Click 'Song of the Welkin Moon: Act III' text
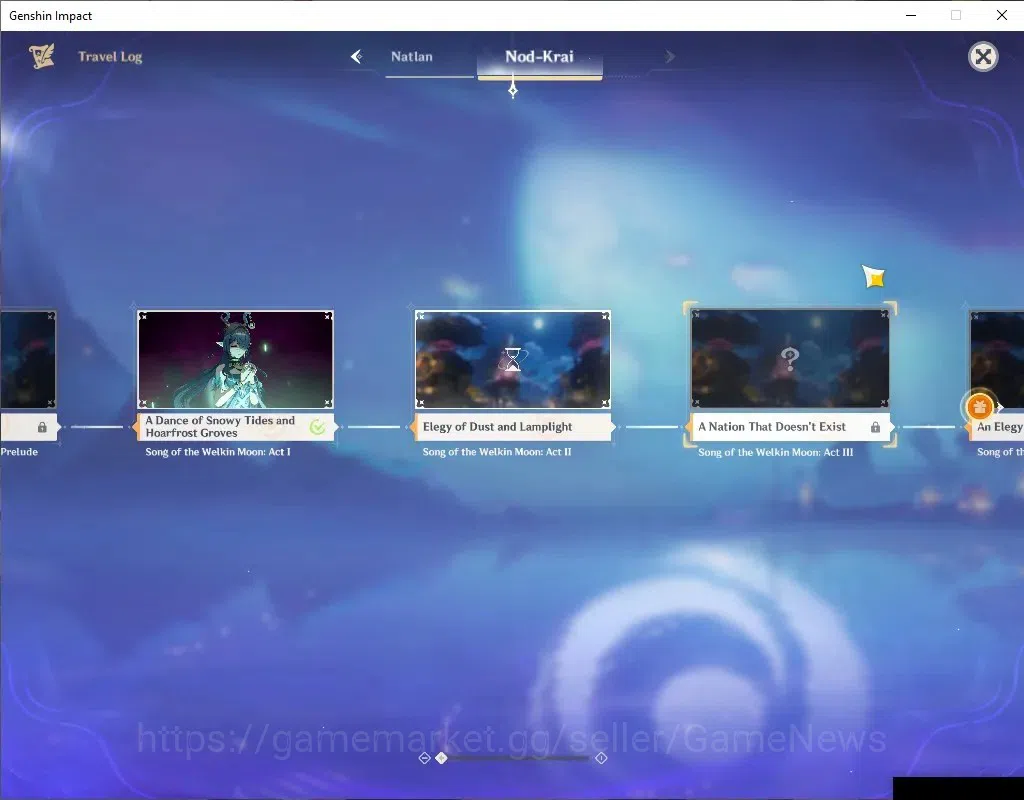 coord(776,453)
